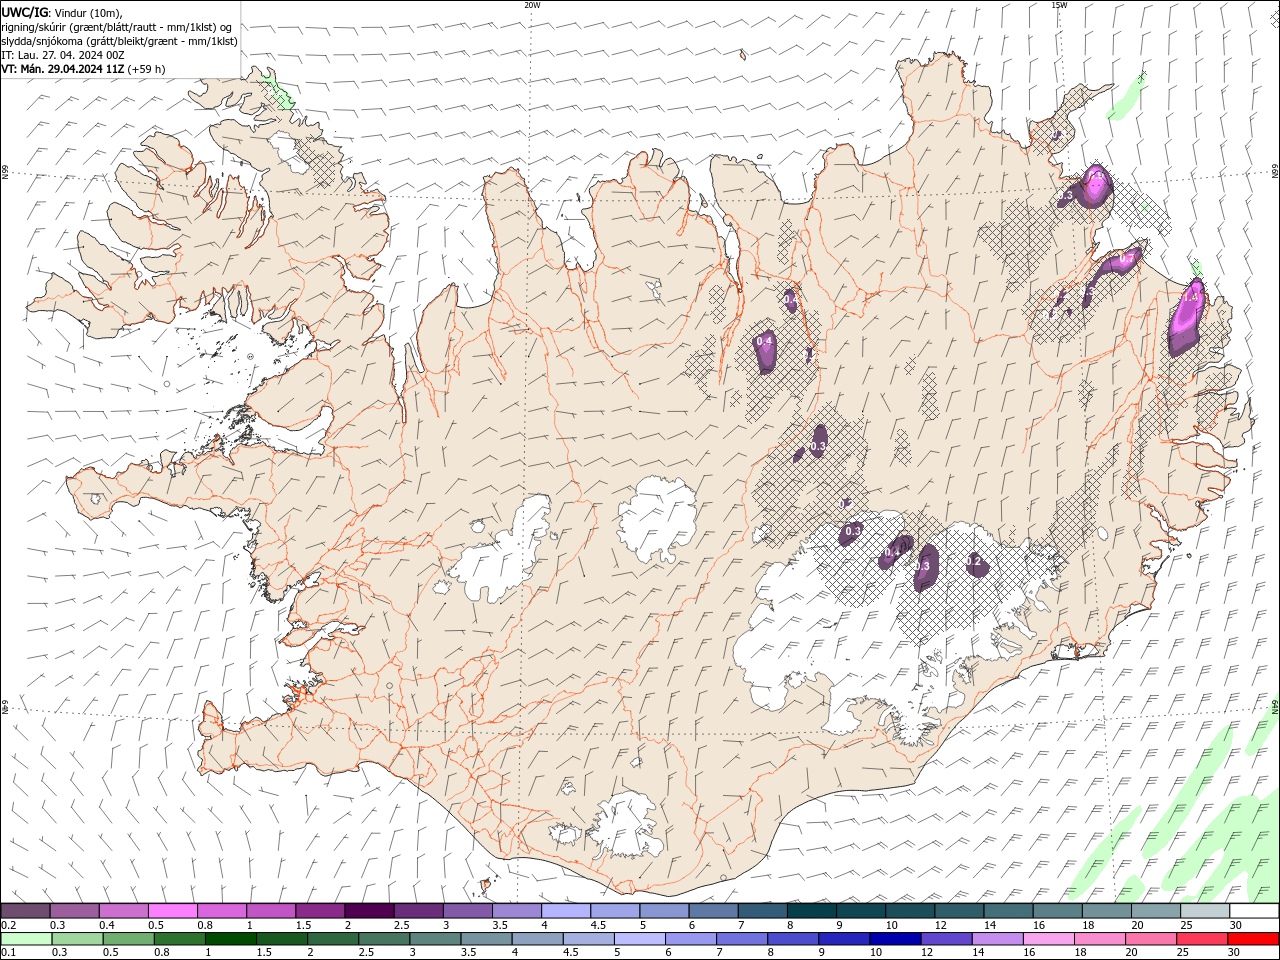Click the 'slydda/snjókoma' legend description line

(119, 41)
